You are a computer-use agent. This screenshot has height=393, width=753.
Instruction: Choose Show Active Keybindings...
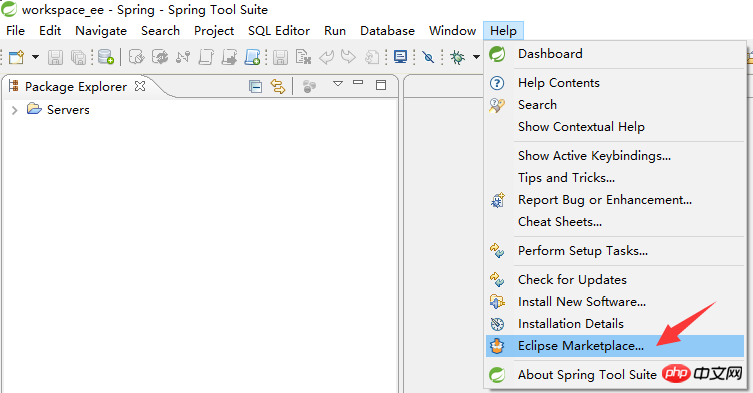[x=615, y=156]
